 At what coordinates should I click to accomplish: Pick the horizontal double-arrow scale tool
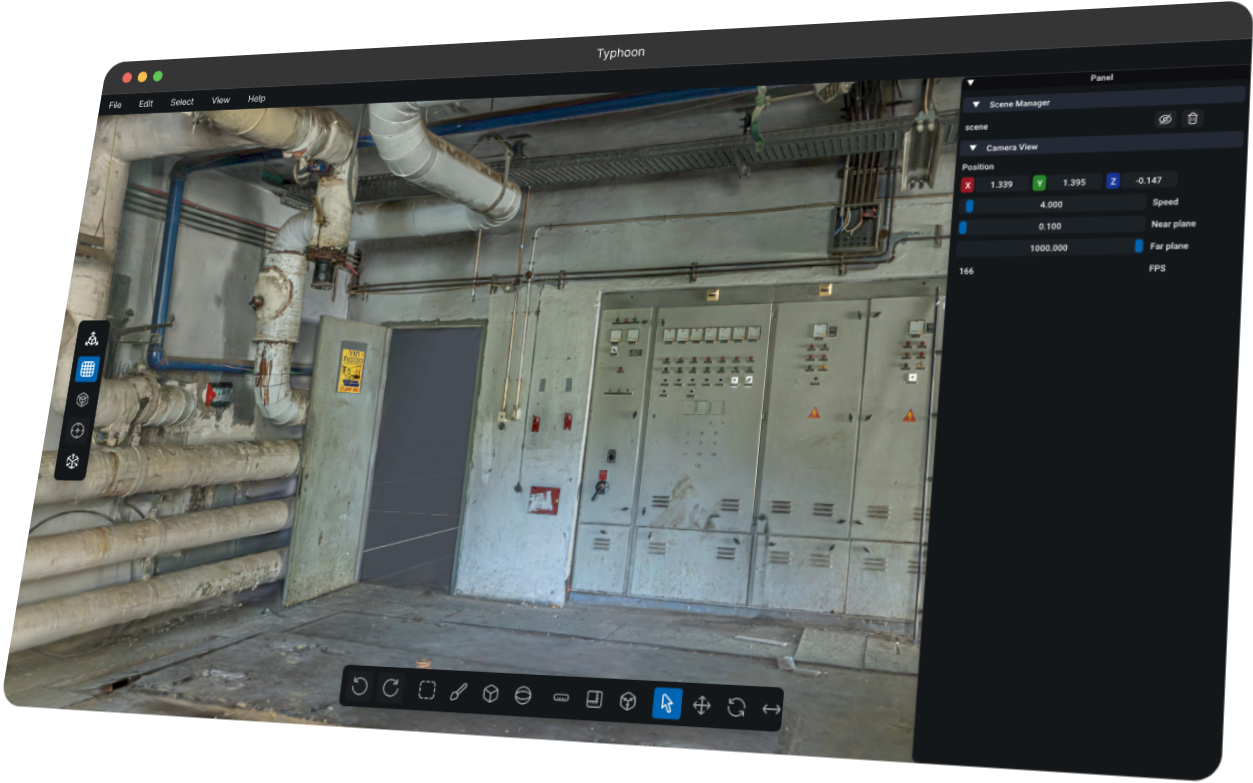(x=771, y=710)
